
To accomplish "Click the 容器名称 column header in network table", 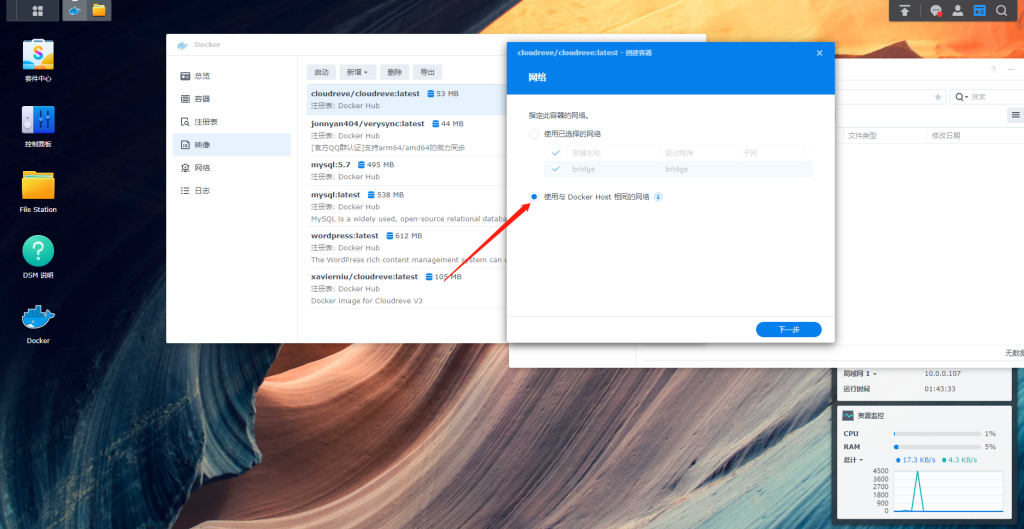I will coord(586,153).
